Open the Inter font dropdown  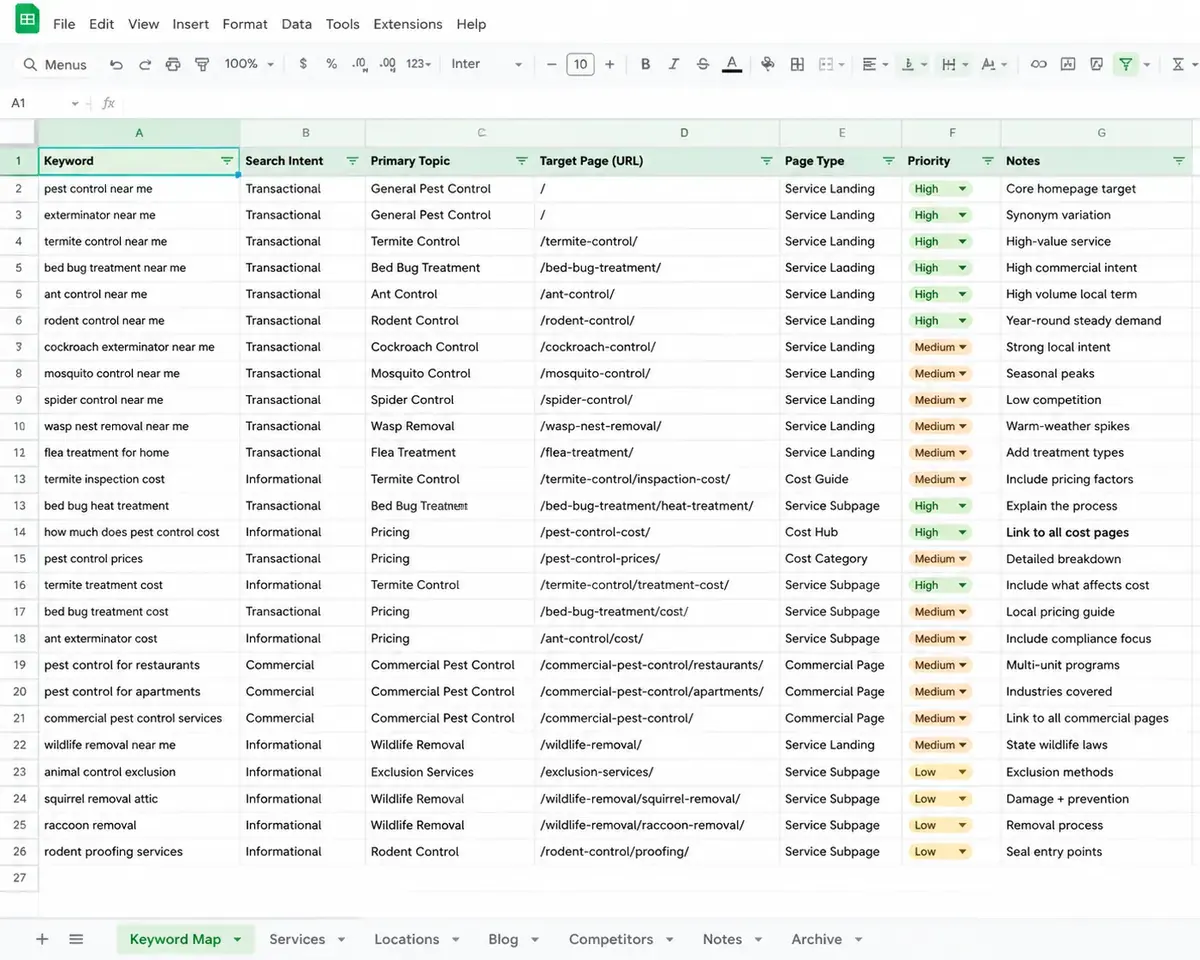pyautogui.click(x=487, y=64)
